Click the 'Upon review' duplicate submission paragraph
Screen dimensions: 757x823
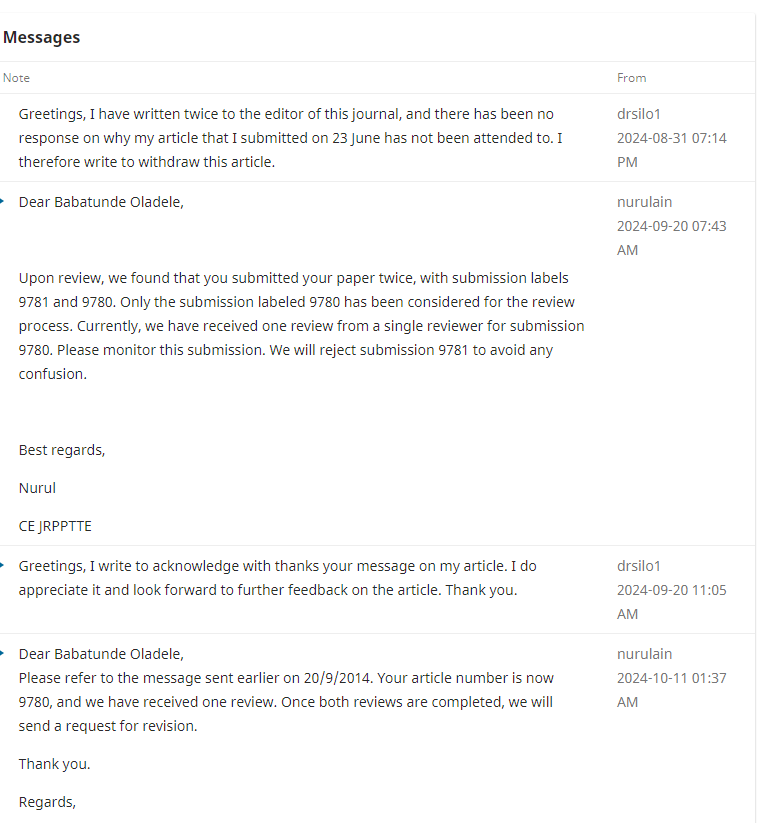point(300,326)
